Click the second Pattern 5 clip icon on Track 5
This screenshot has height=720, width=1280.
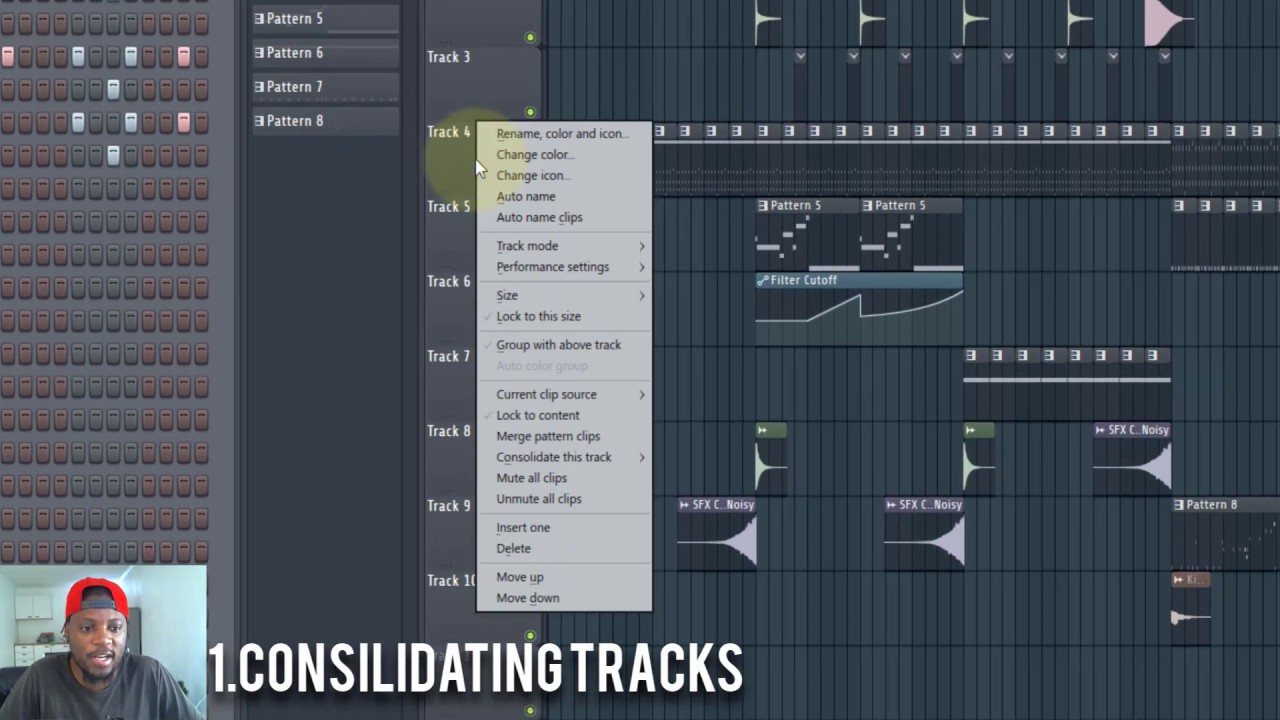point(867,205)
